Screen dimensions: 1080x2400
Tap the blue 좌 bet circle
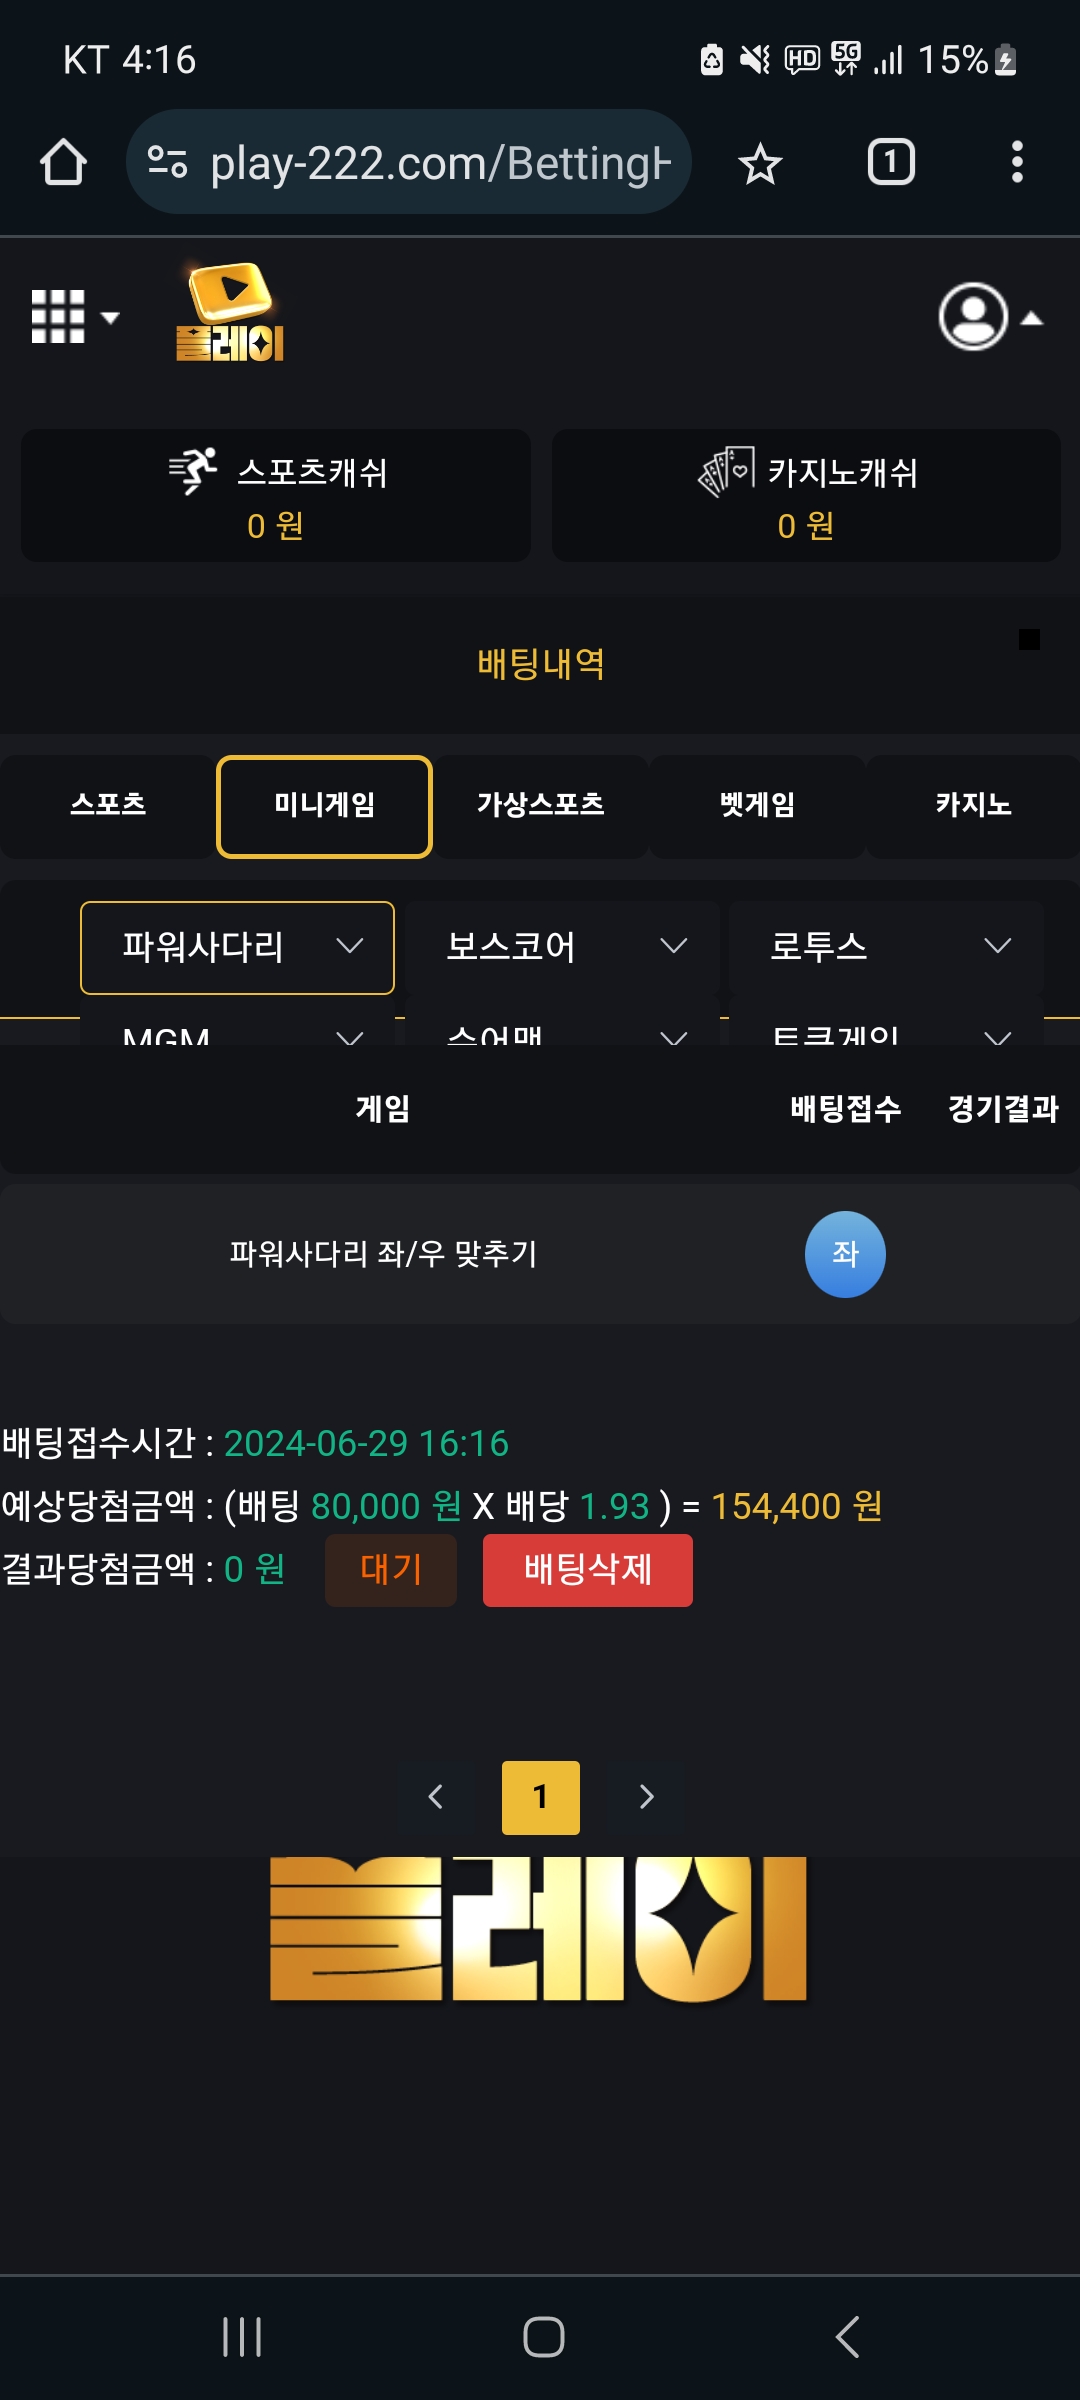pyautogui.click(x=845, y=1254)
